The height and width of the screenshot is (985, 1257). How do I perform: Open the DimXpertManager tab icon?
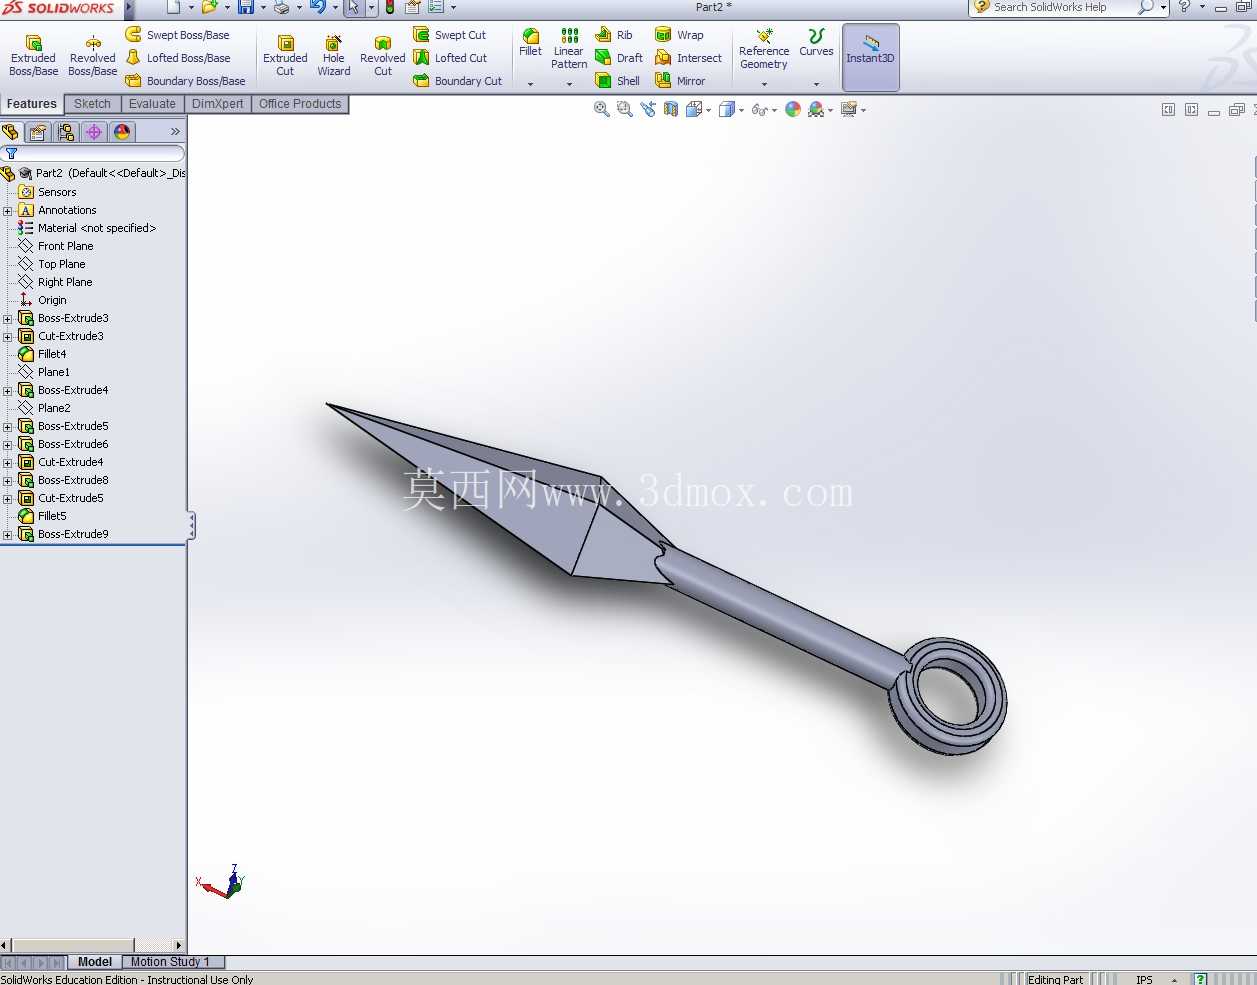tap(94, 132)
